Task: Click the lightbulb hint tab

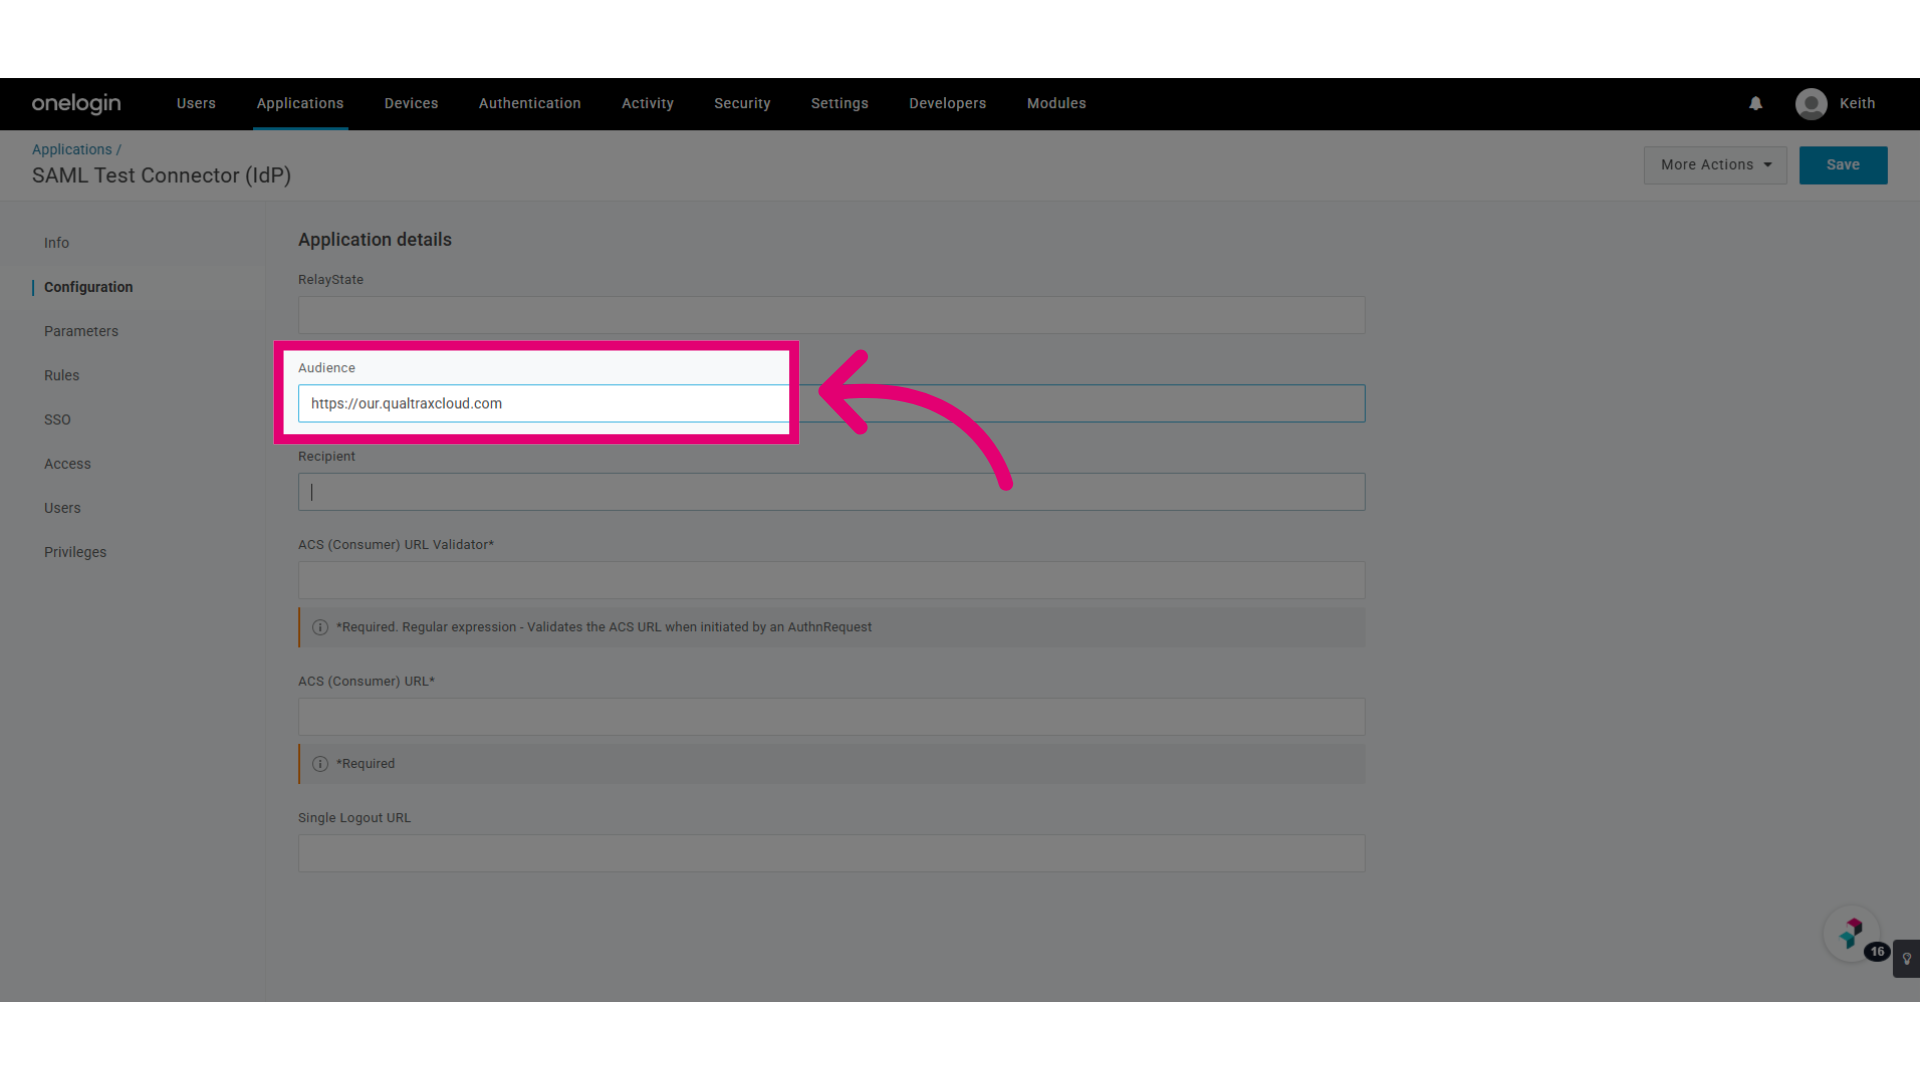Action: pyautogui.click(x=1906, y=958)
